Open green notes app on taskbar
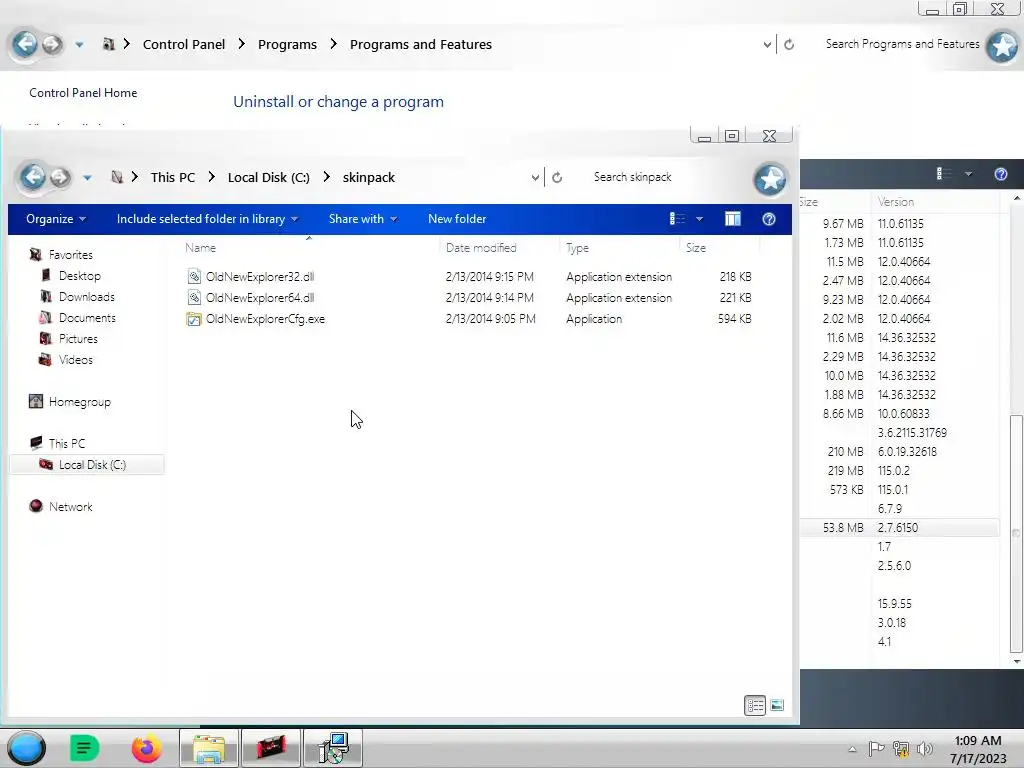The width and height of the screenshot is (1024, 768). (x=85, y=748)
